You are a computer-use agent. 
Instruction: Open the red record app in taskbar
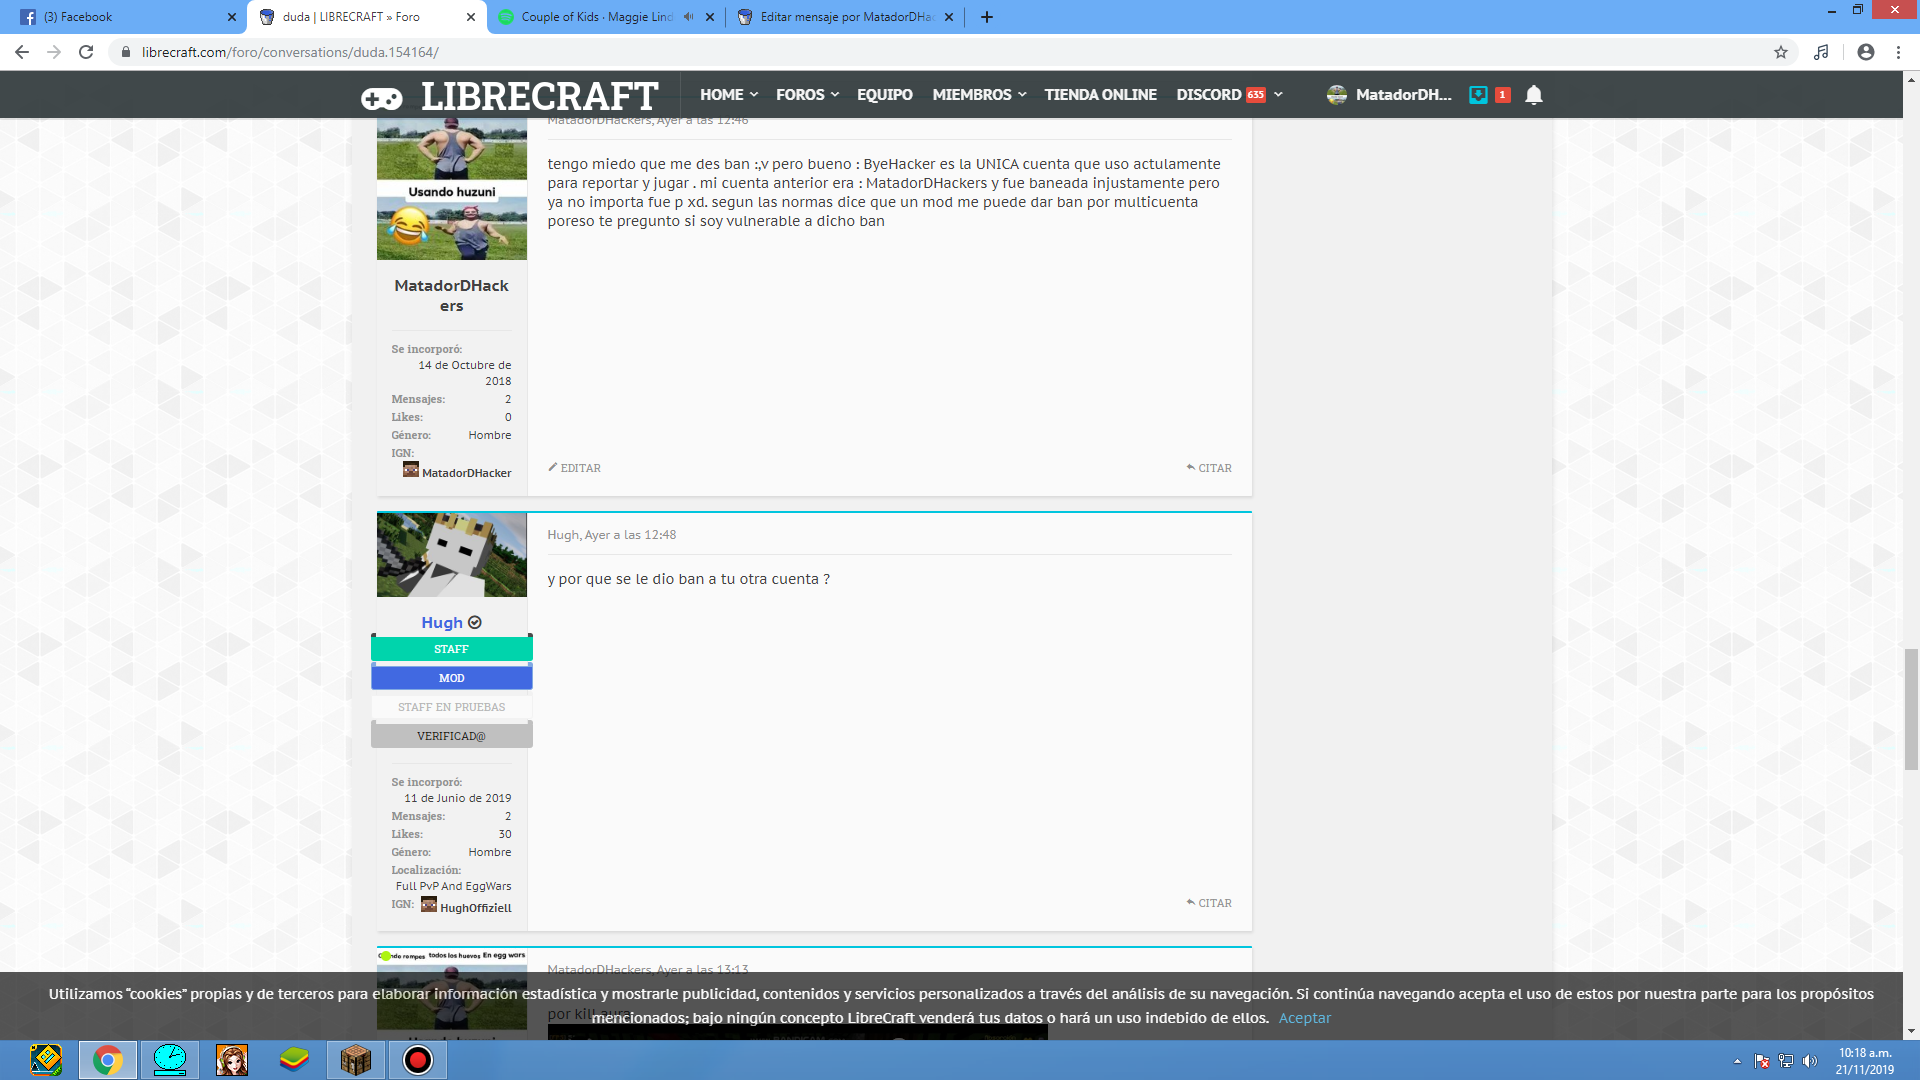click(x=418, y=1060)
